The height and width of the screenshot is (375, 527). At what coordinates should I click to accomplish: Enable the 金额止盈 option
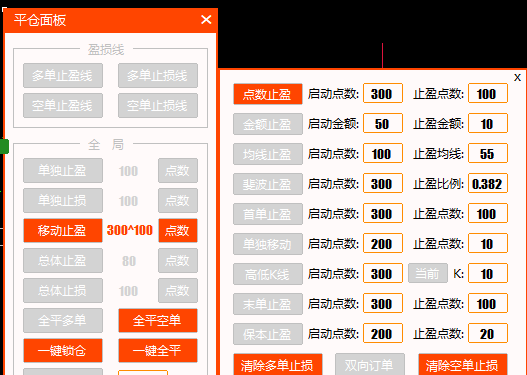(x=268, y=124)
